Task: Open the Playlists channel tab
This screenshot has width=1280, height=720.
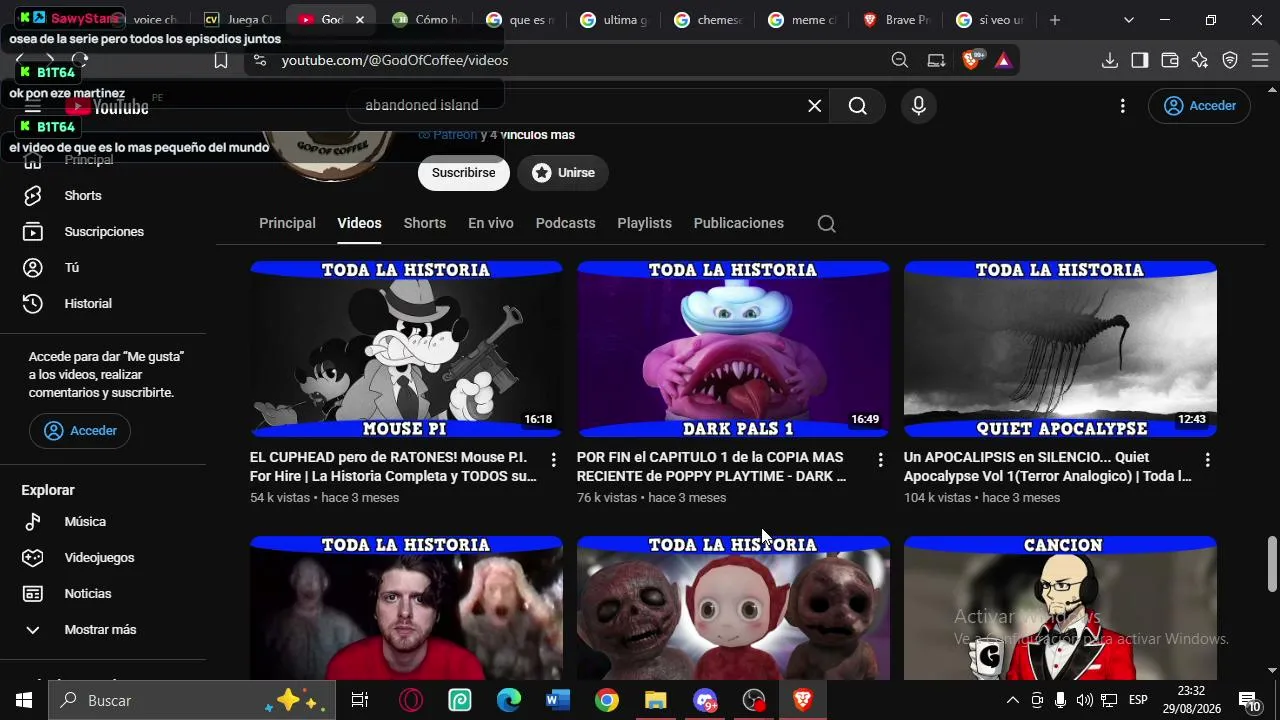Action: coord(644,223)
